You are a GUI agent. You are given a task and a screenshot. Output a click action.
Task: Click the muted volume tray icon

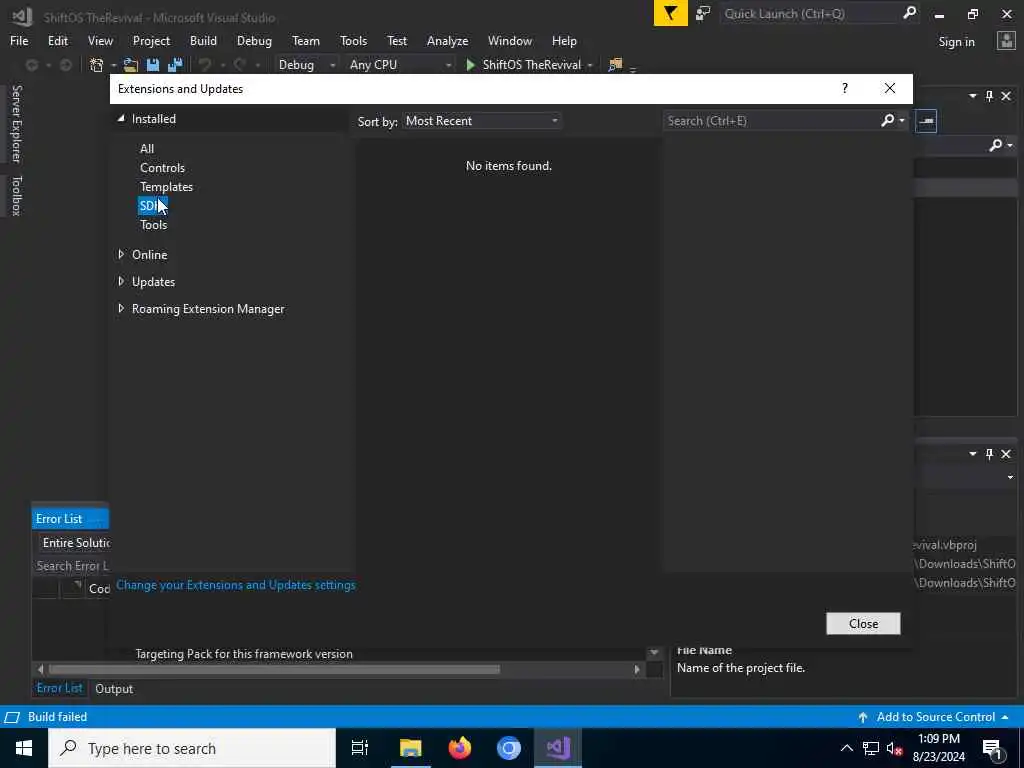pyautogui.click(x=894, y=748)
